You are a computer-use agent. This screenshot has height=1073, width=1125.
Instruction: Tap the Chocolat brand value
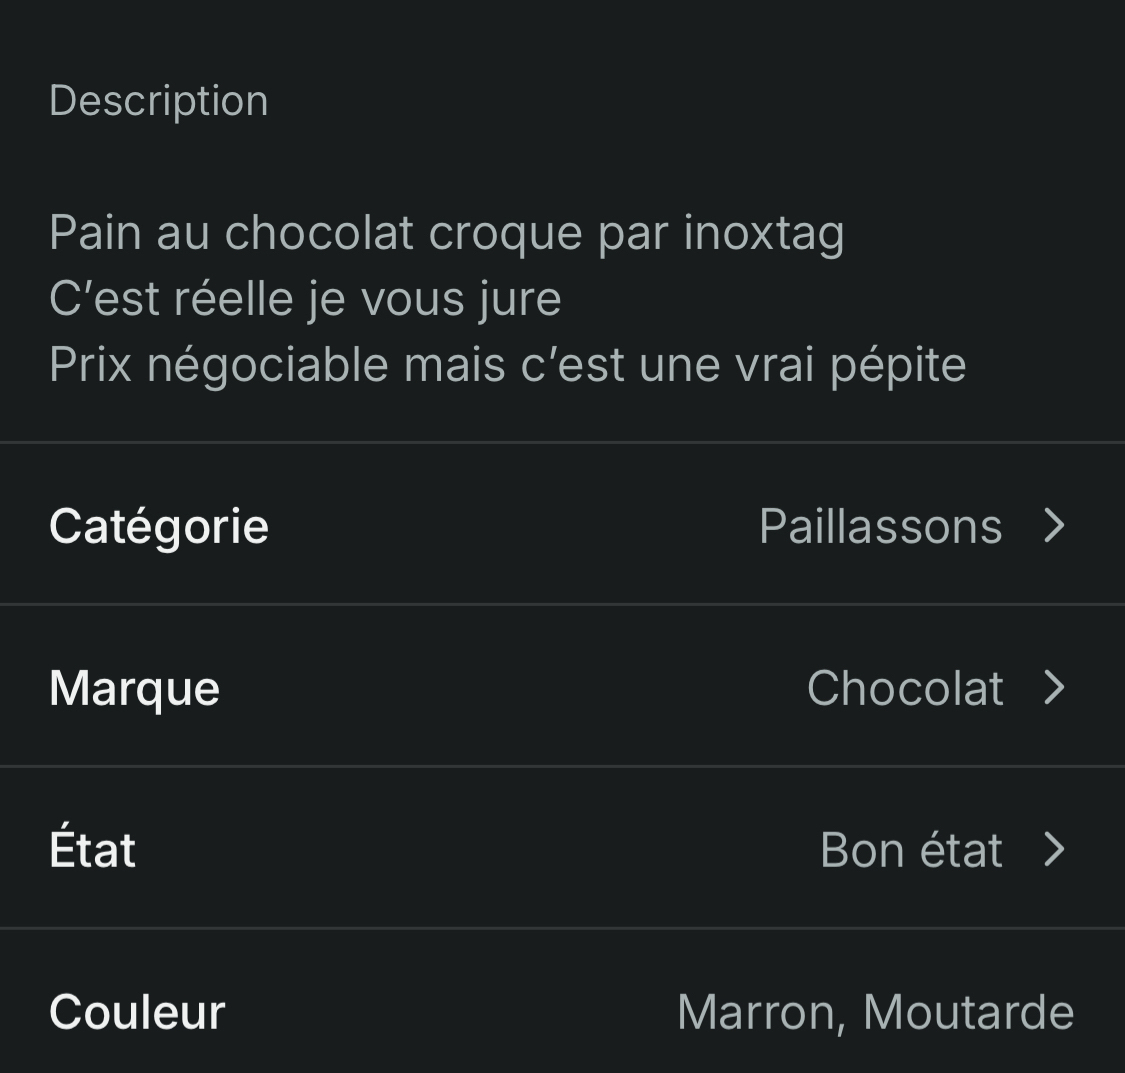click(x=905, y=688)
